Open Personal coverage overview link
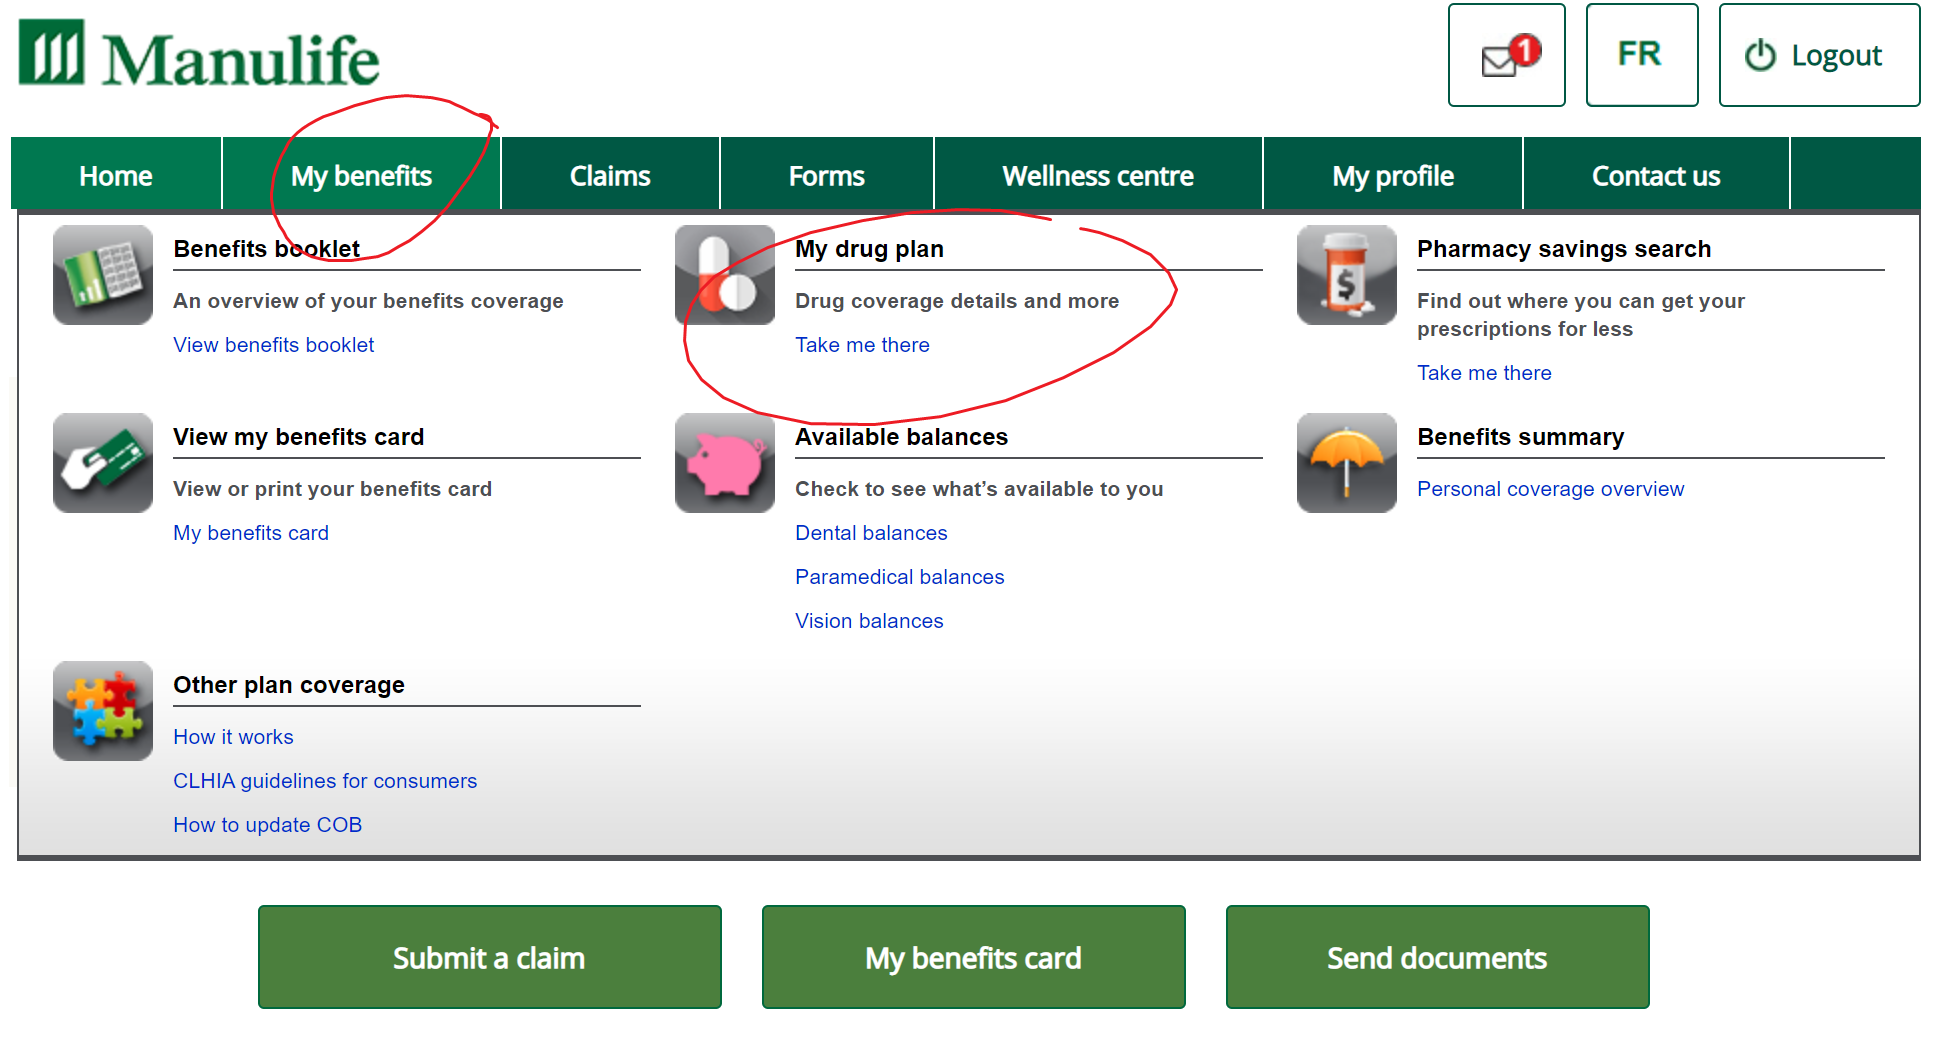 pyautogui.click(x=1550, y=489)
